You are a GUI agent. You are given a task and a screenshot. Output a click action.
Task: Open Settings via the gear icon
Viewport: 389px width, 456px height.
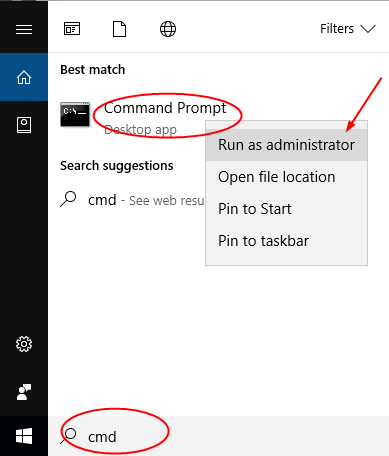pos(24,344)
